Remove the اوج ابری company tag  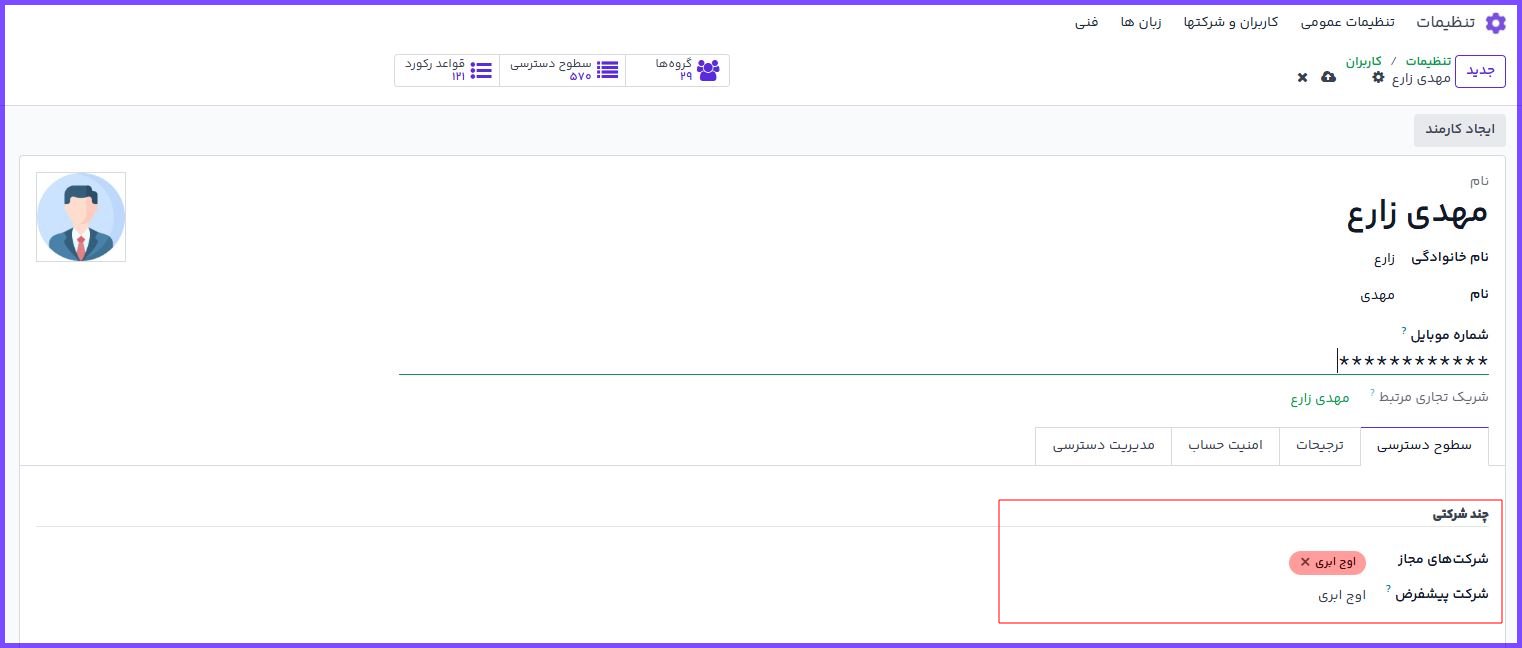pos(1305,562)
